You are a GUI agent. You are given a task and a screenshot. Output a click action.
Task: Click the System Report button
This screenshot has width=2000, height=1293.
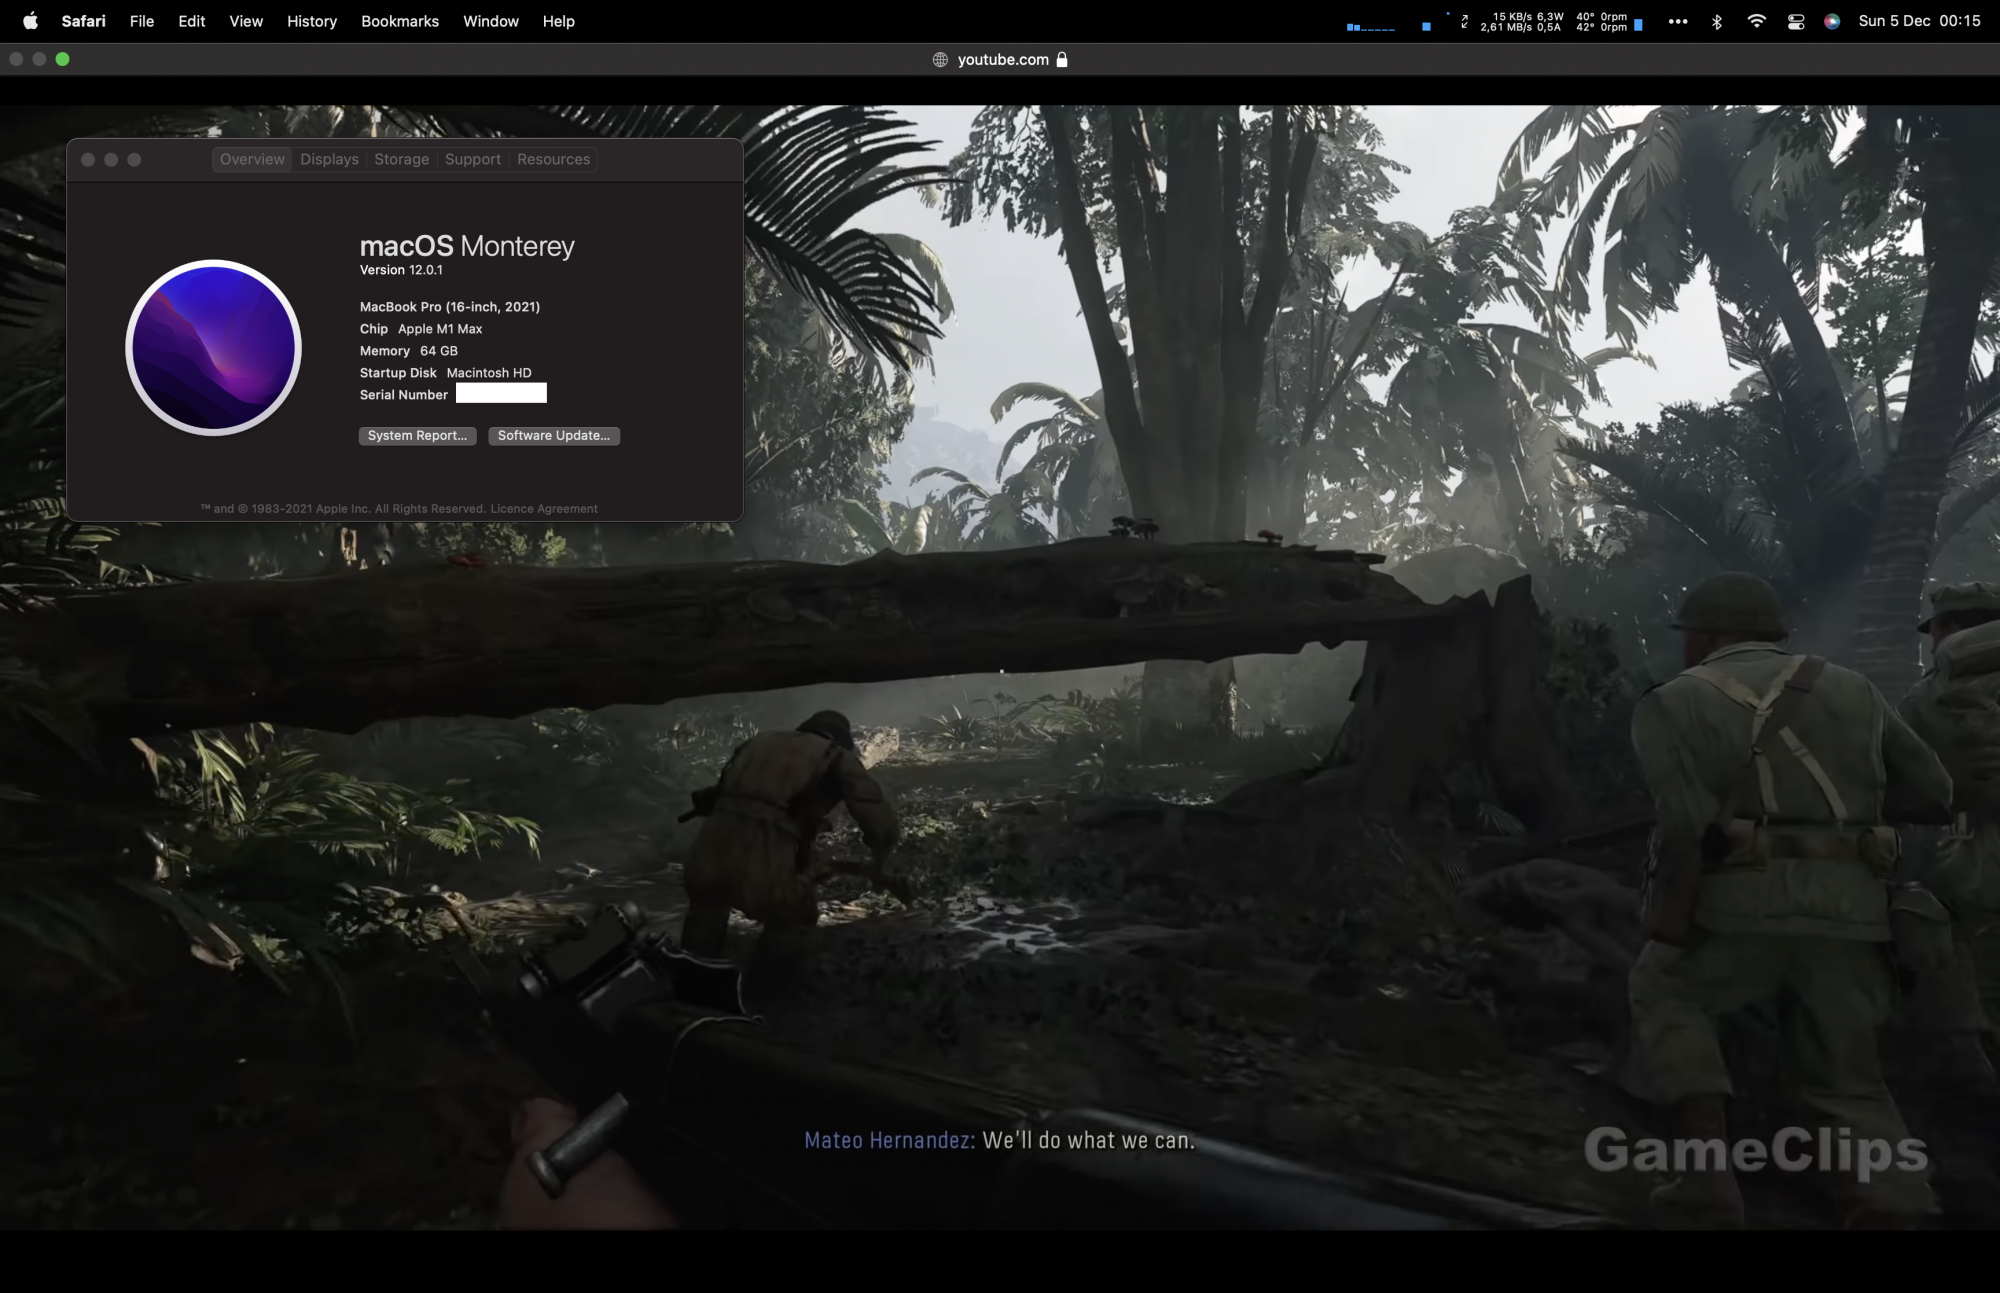[x=417, y=435]
